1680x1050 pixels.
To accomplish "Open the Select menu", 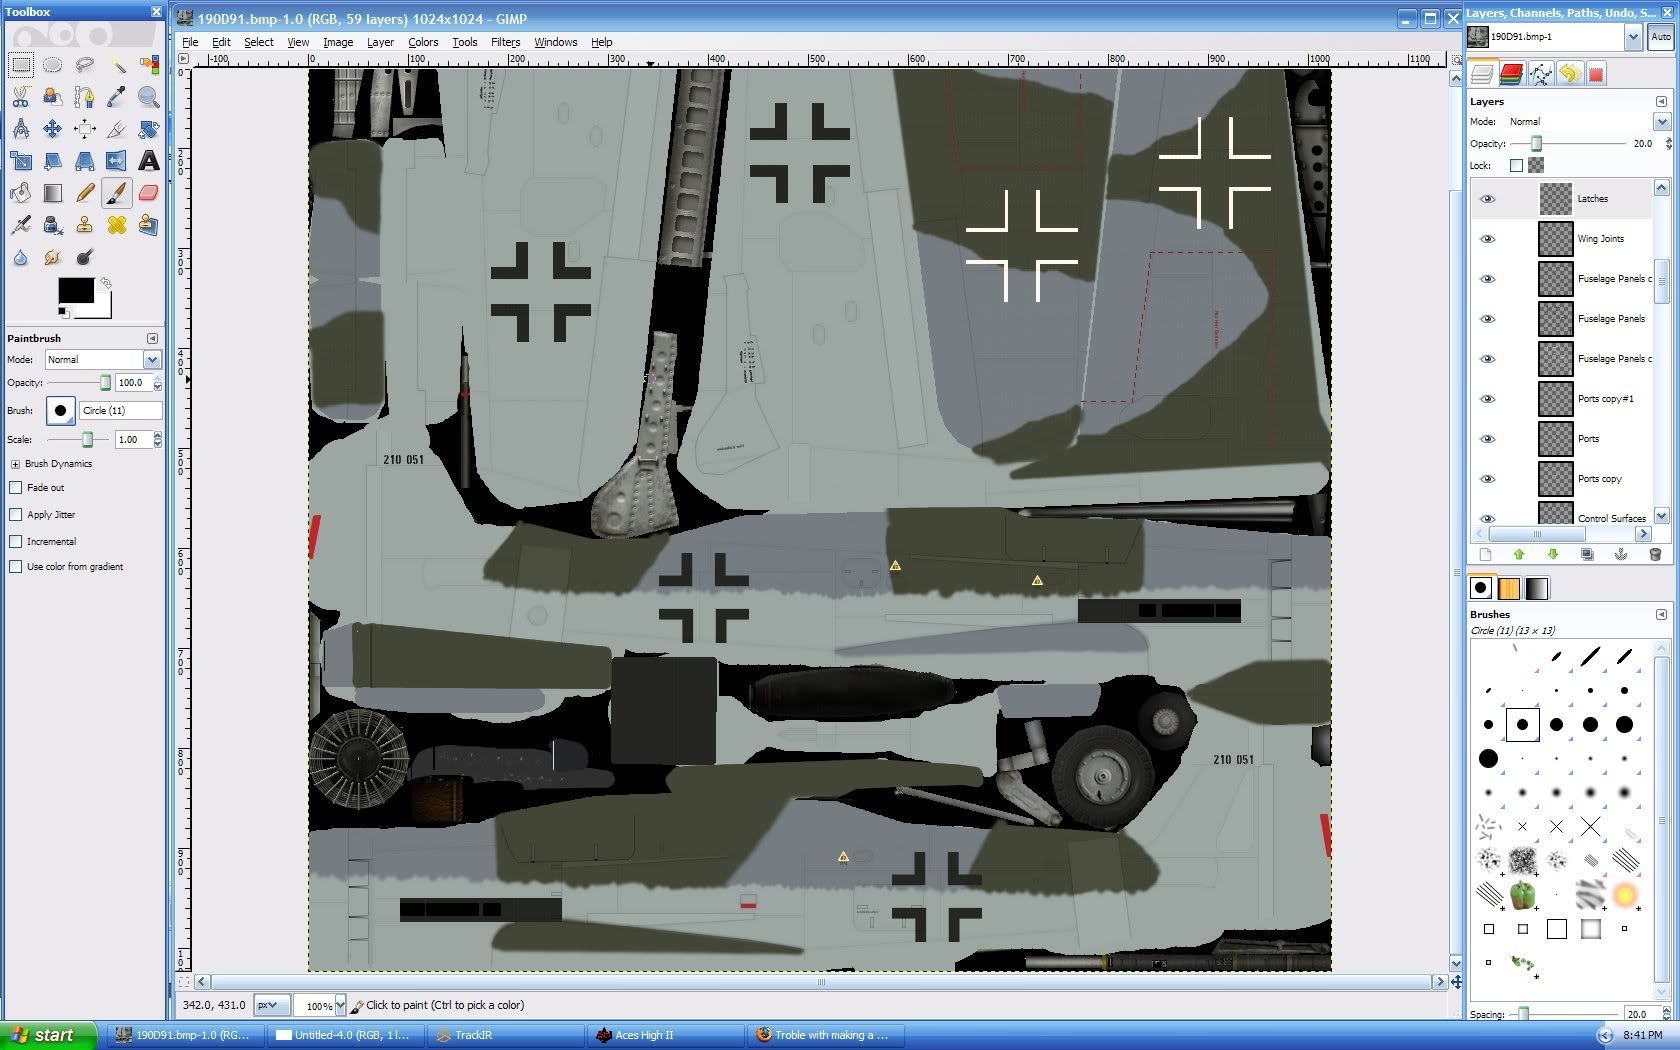I will tap(258, 42).
